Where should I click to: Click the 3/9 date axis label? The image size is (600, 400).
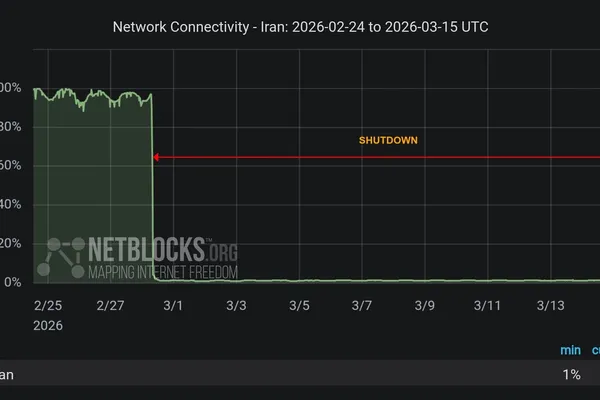[424, 304]
